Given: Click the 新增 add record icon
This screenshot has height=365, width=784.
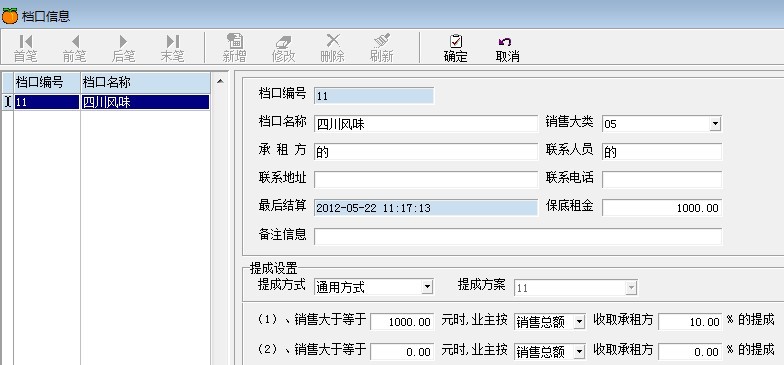Looking at the screenshot, I should [x=234, y=48].
